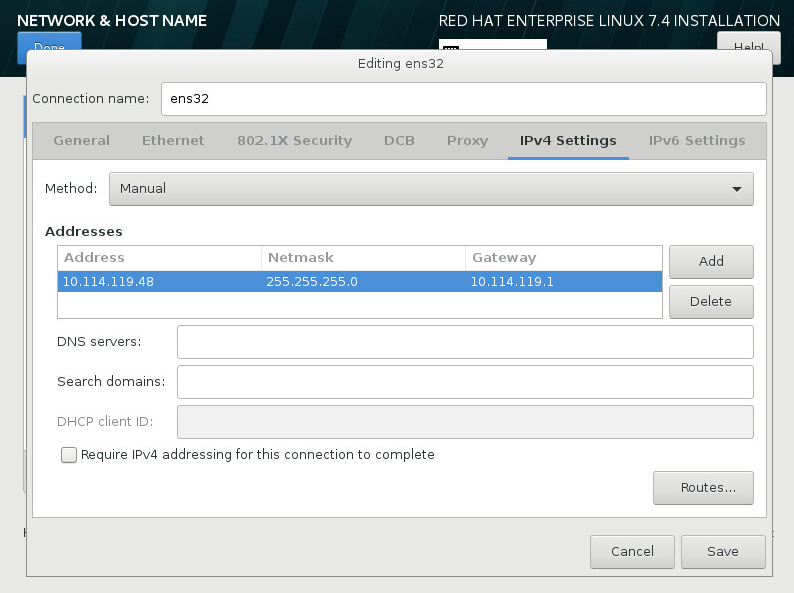Open the Method dropdown arrow

point(737,189)
